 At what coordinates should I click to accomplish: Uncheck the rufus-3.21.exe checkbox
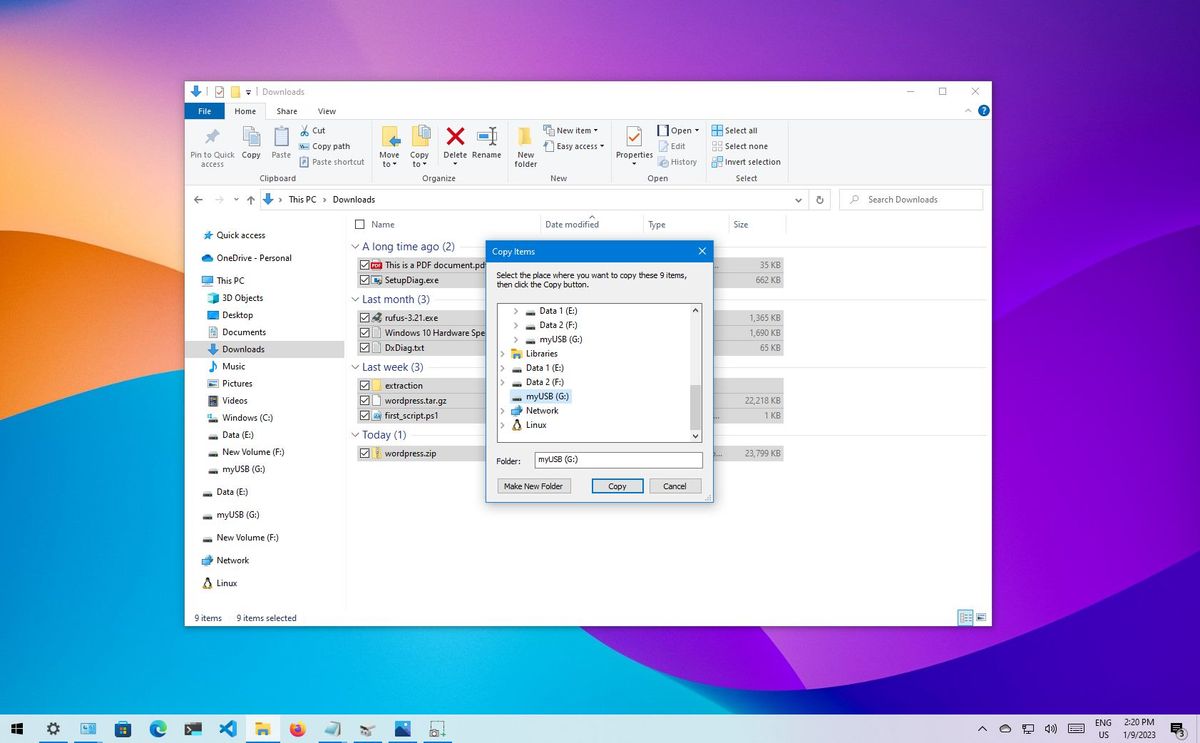[363, 317]
